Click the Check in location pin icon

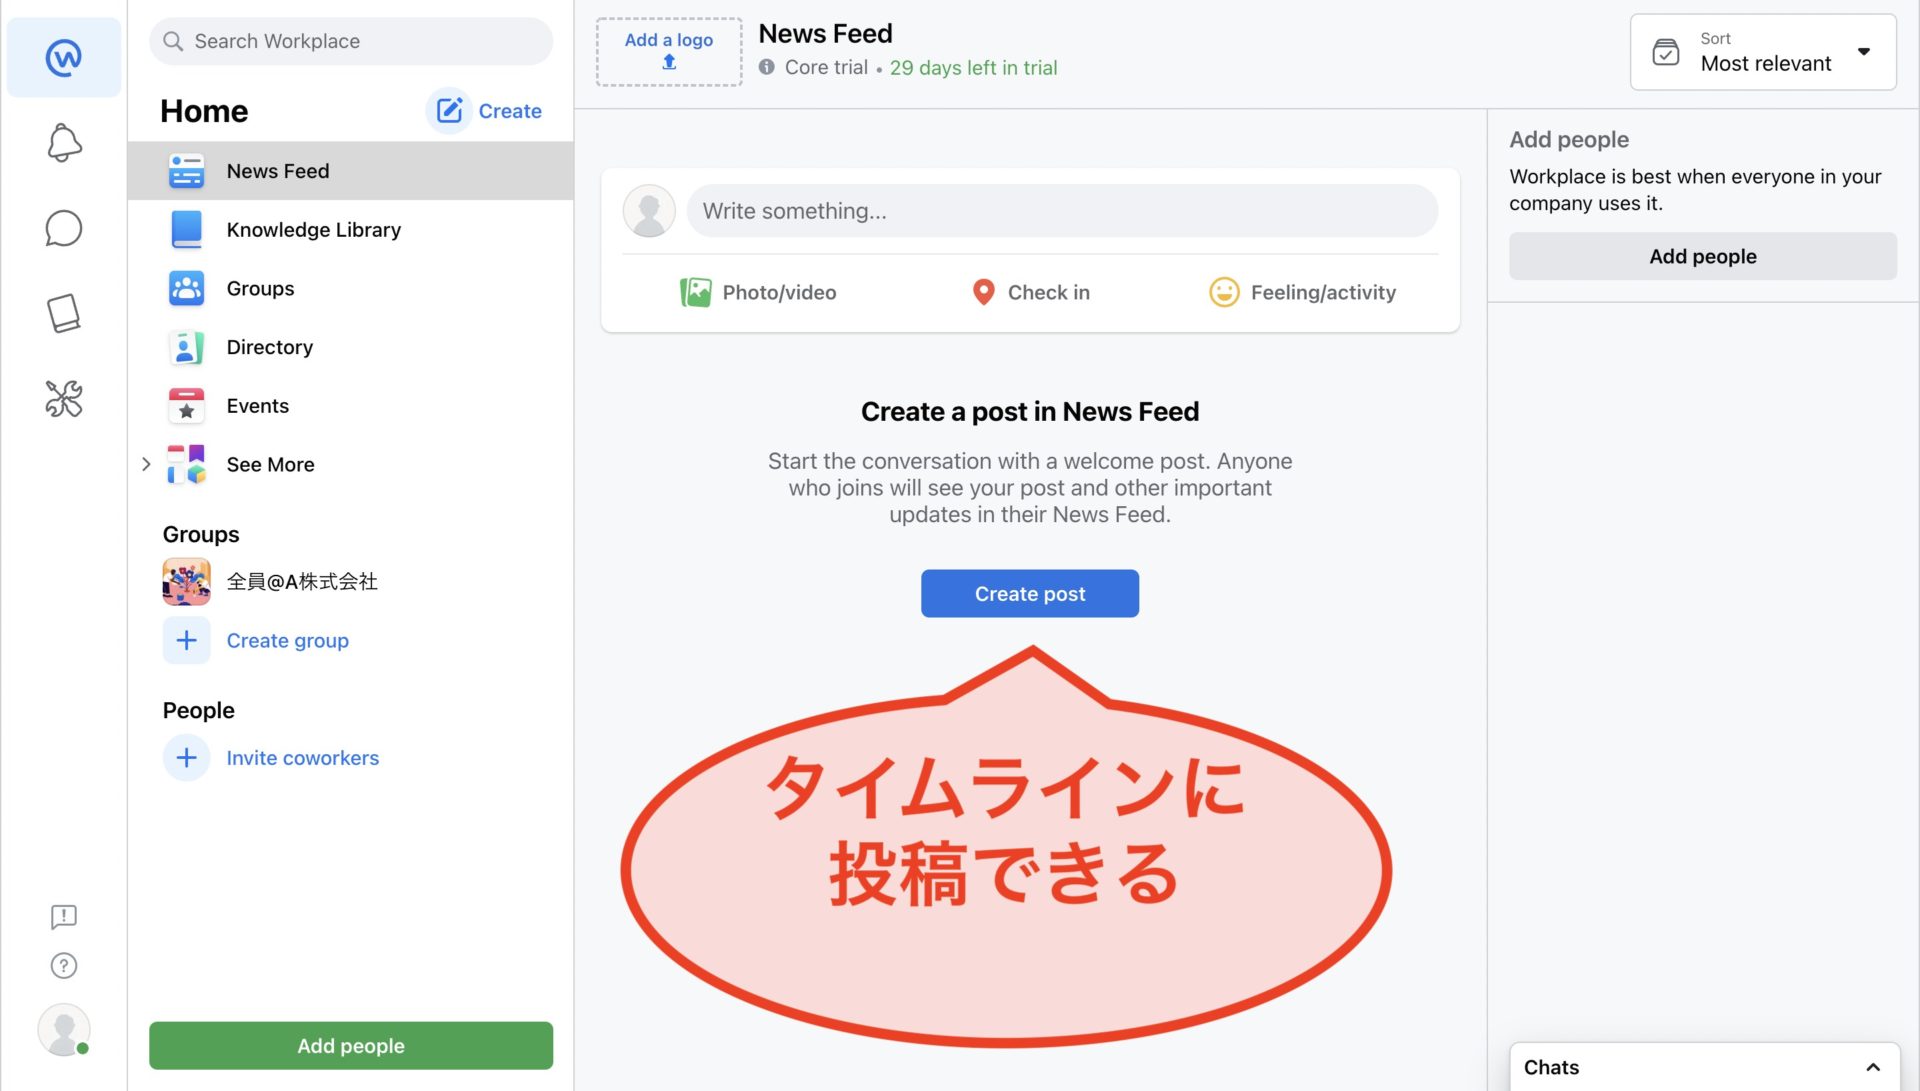984,292
